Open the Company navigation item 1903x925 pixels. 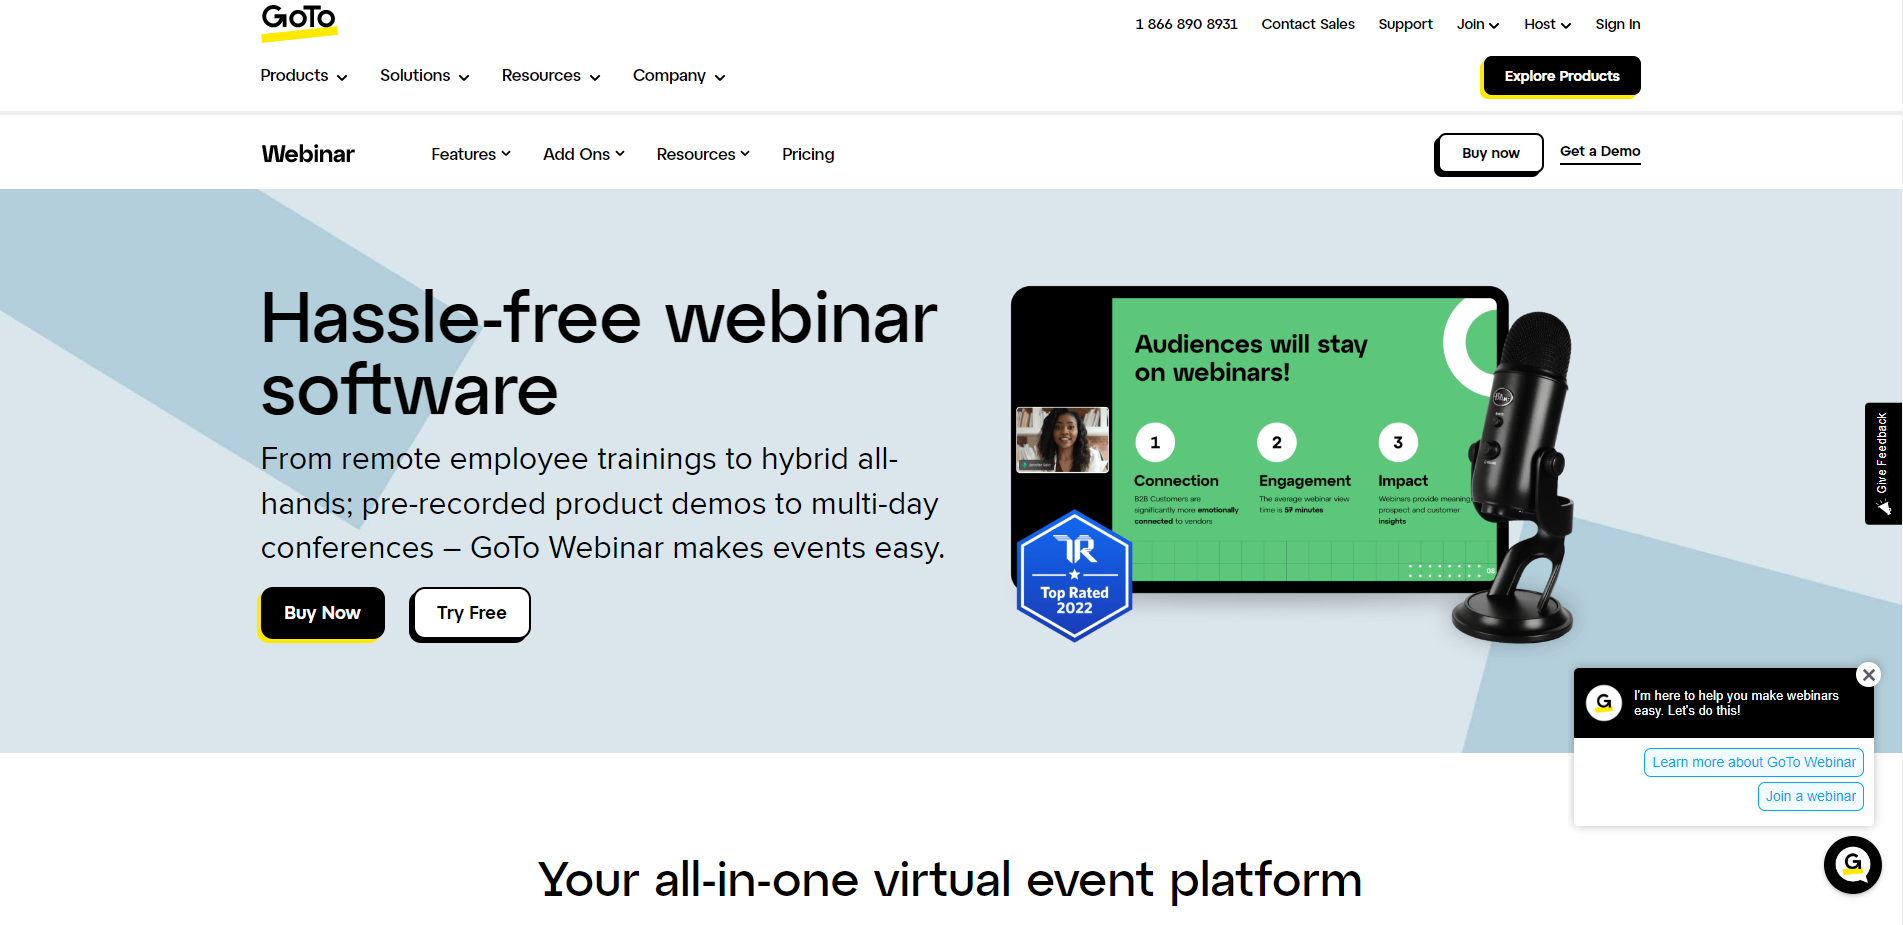[x=678, y=75]
